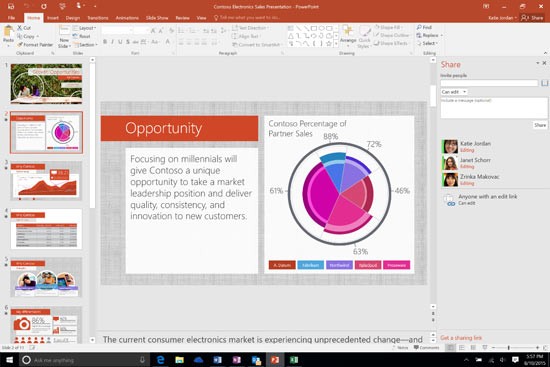Open the Layout dropdown in Slides group
This screenshot has width=550, height=367.
(x=84, y=28)
